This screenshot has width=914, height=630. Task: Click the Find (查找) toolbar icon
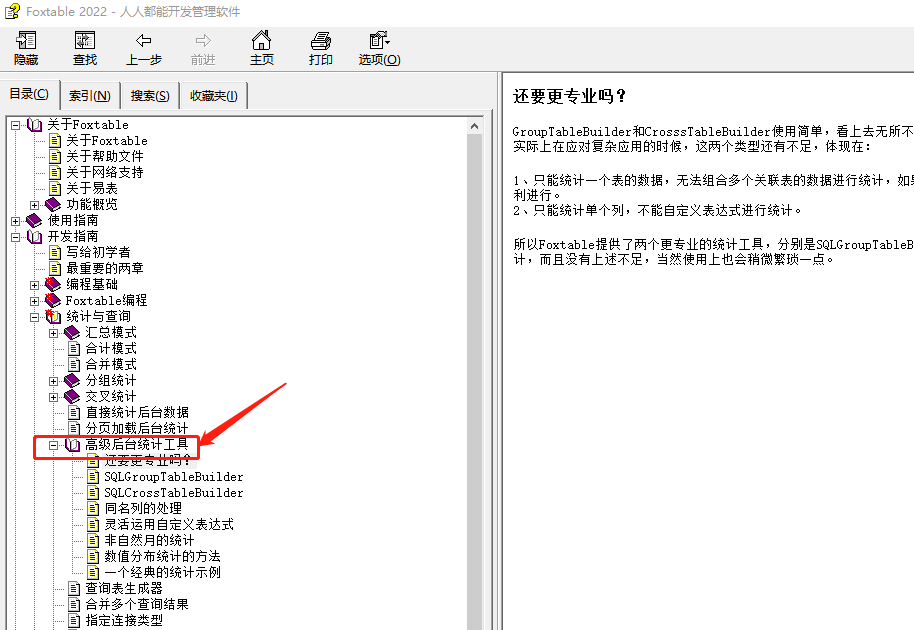[x=85, y=41]
